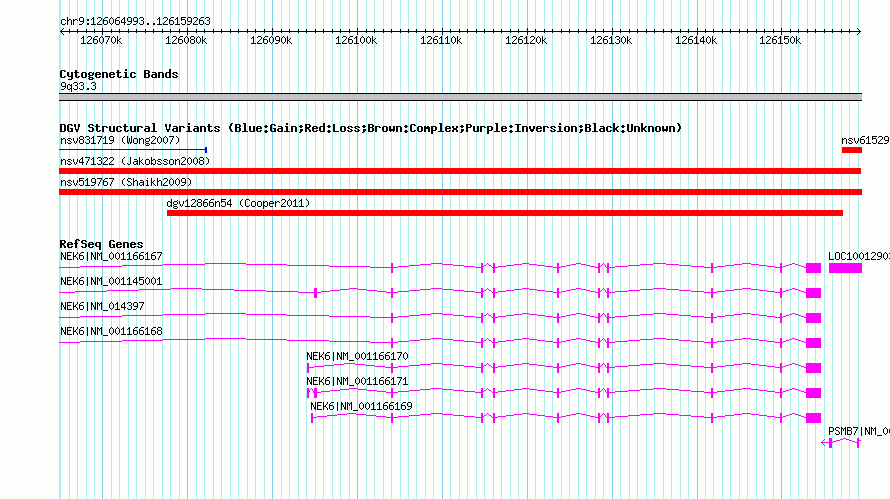Select NEK6|NM_001166168 transcript label

pyautogui.click(x=111, y=331)
